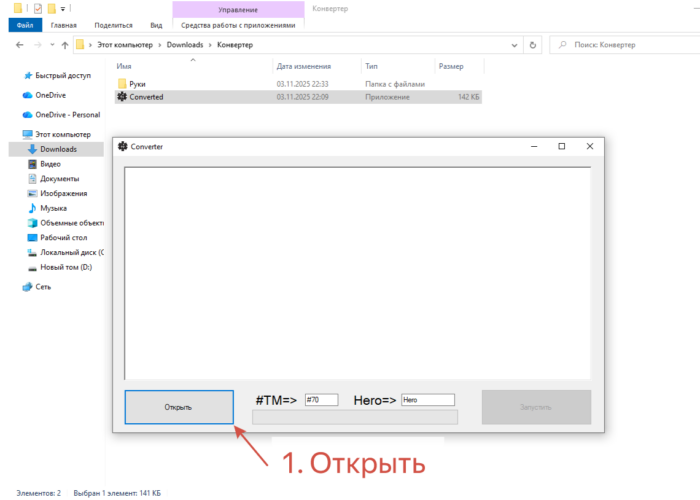700x500 pixels.
Task: Open the Файл menu tab
Action: [x=25, y=25]
